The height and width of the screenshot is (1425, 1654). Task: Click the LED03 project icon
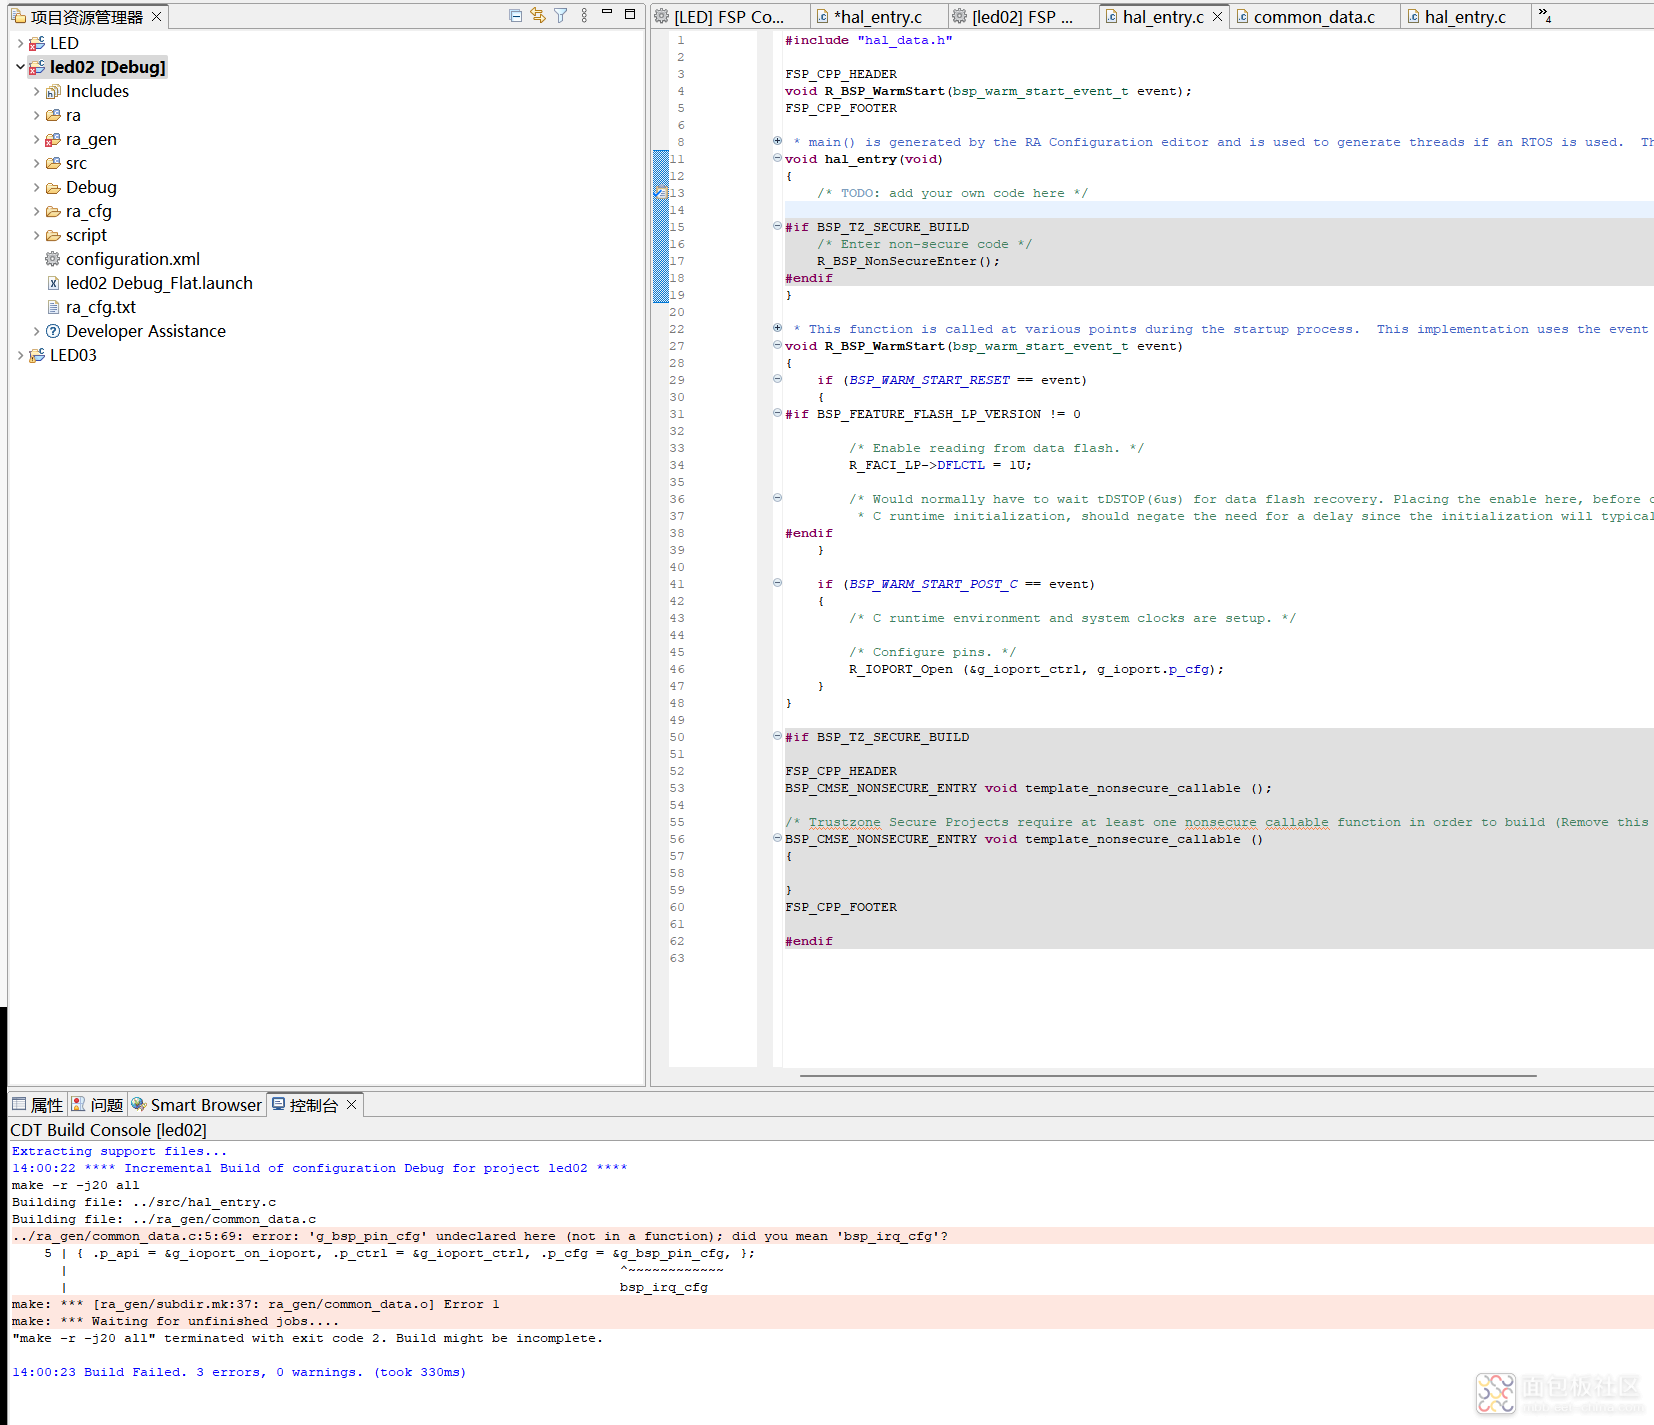37,355
